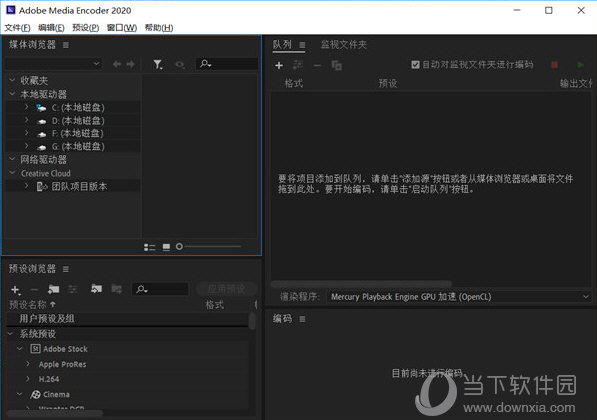Click the Media Browser search field
The height and width of the screenshot is (420, 597).
(227, 64)
